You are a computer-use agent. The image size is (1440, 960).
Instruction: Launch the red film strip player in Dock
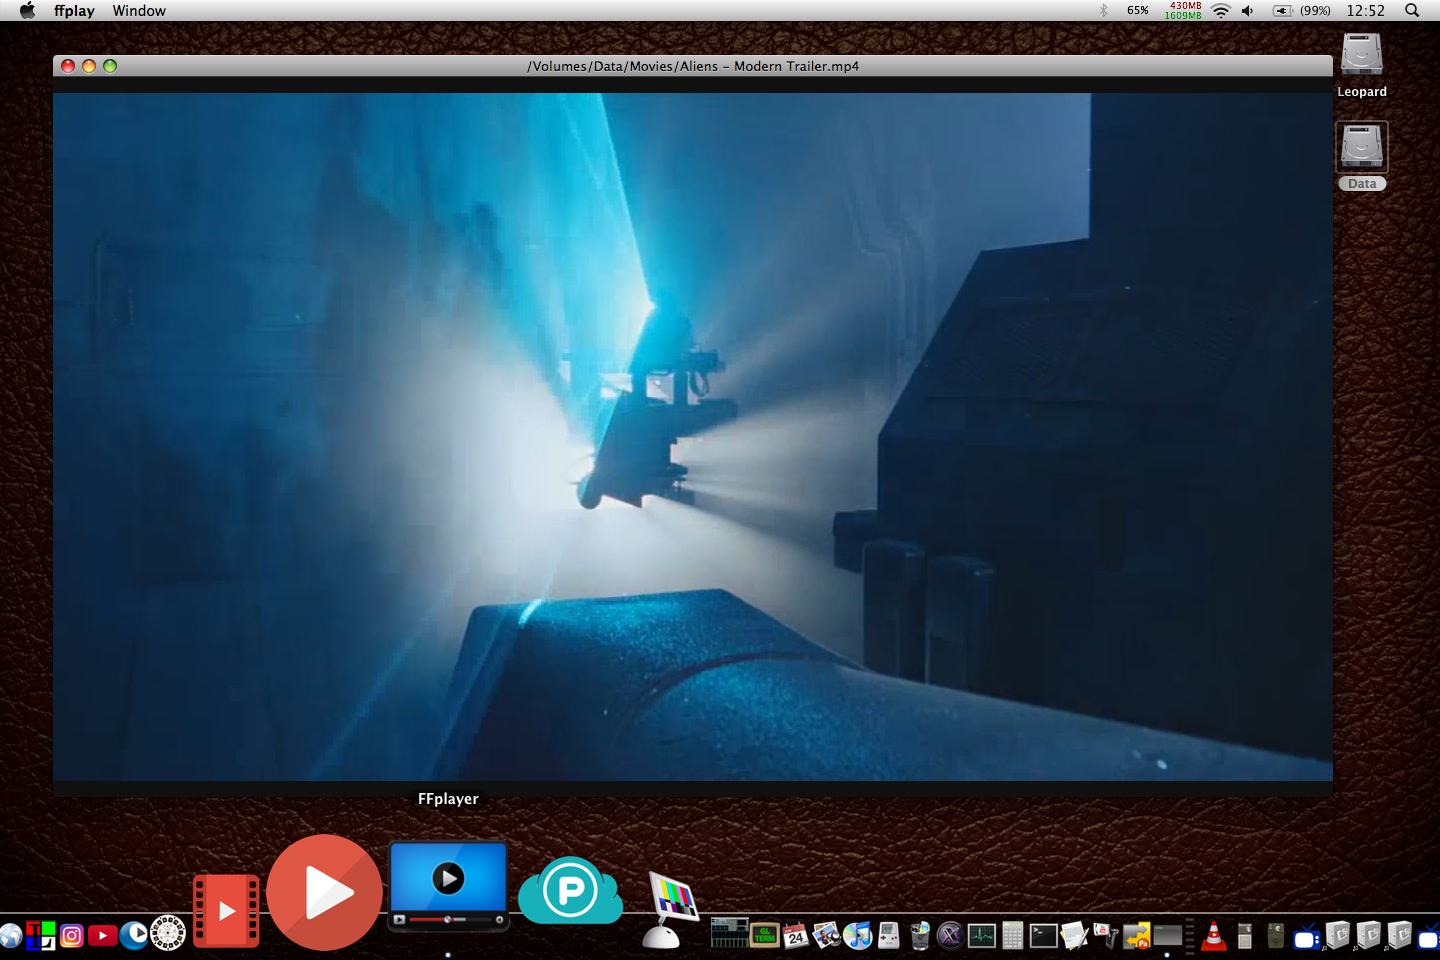(226, 910)
